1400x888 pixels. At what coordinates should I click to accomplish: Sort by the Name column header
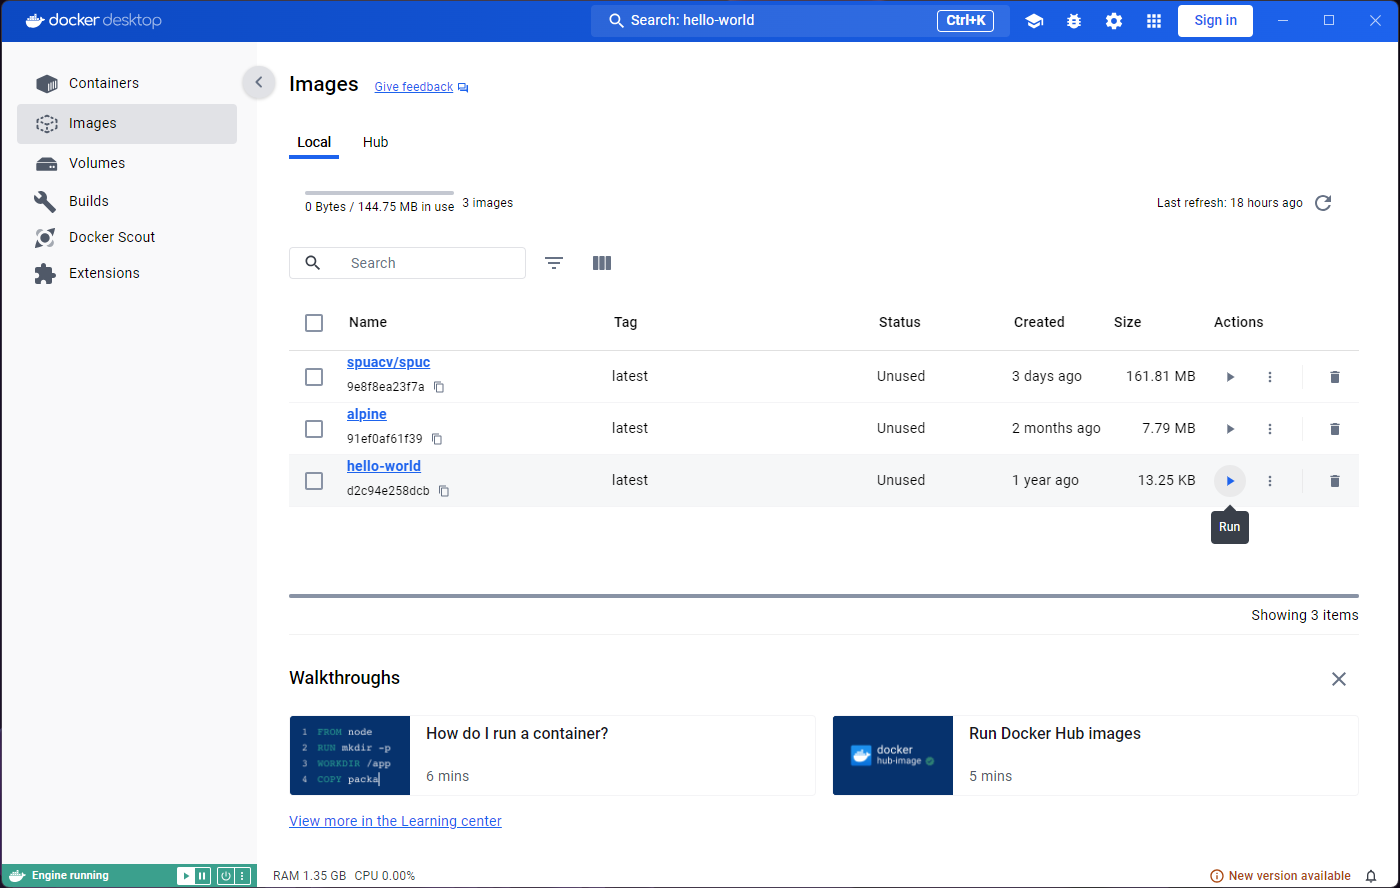pyautogui.click(x=368, y=322)
